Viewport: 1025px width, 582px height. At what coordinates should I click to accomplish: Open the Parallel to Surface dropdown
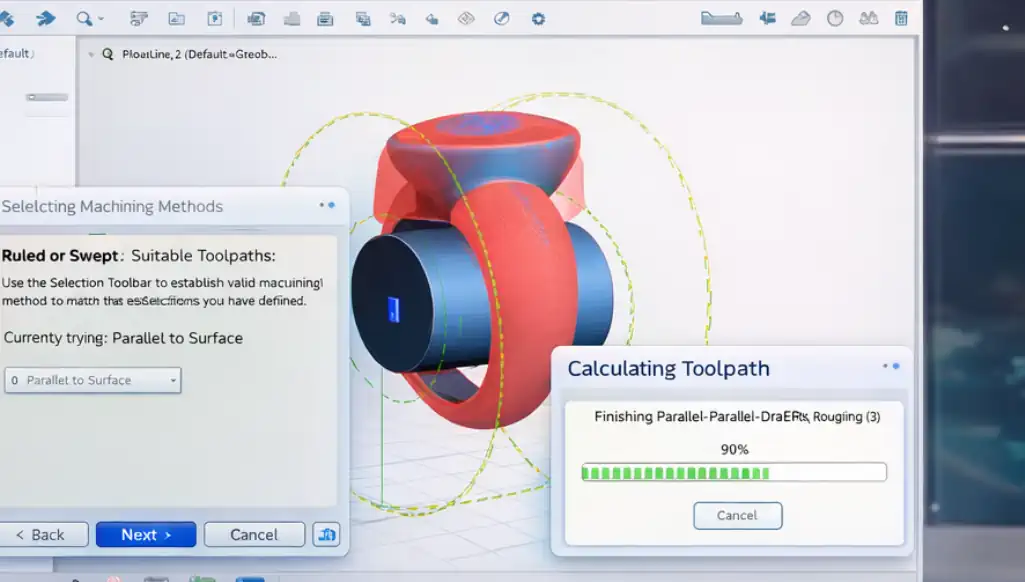pyautogui.click(x=93, y=380)
